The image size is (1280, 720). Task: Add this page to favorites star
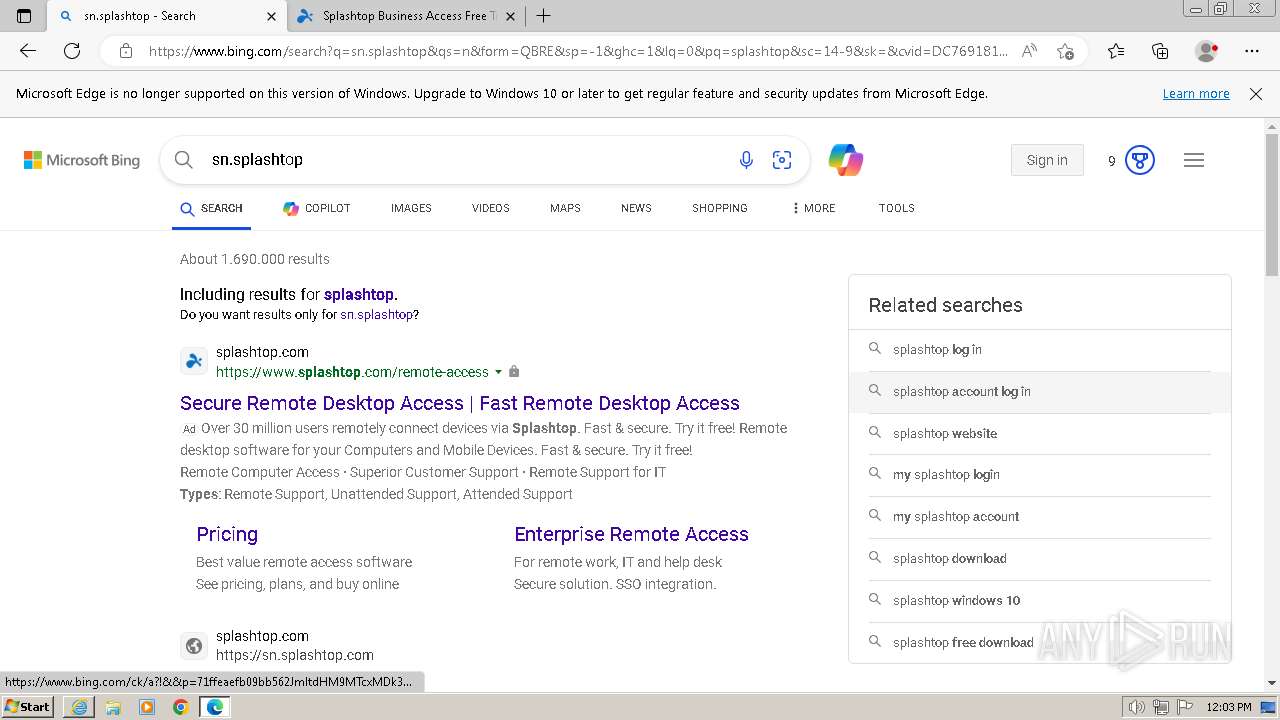(x=1065, y=51)
